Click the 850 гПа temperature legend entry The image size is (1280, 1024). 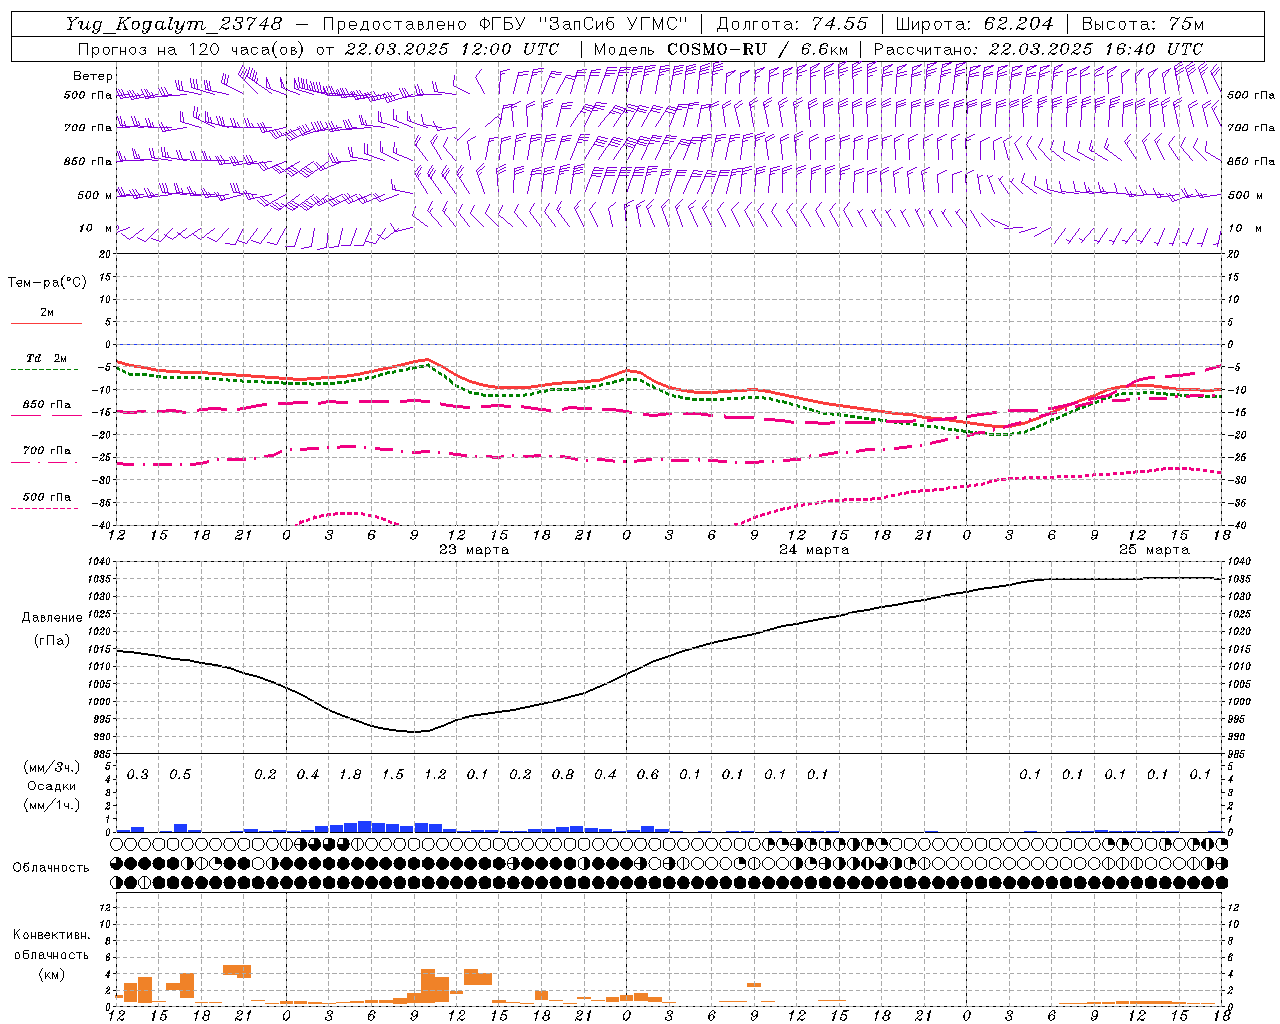tap(47, 405)
